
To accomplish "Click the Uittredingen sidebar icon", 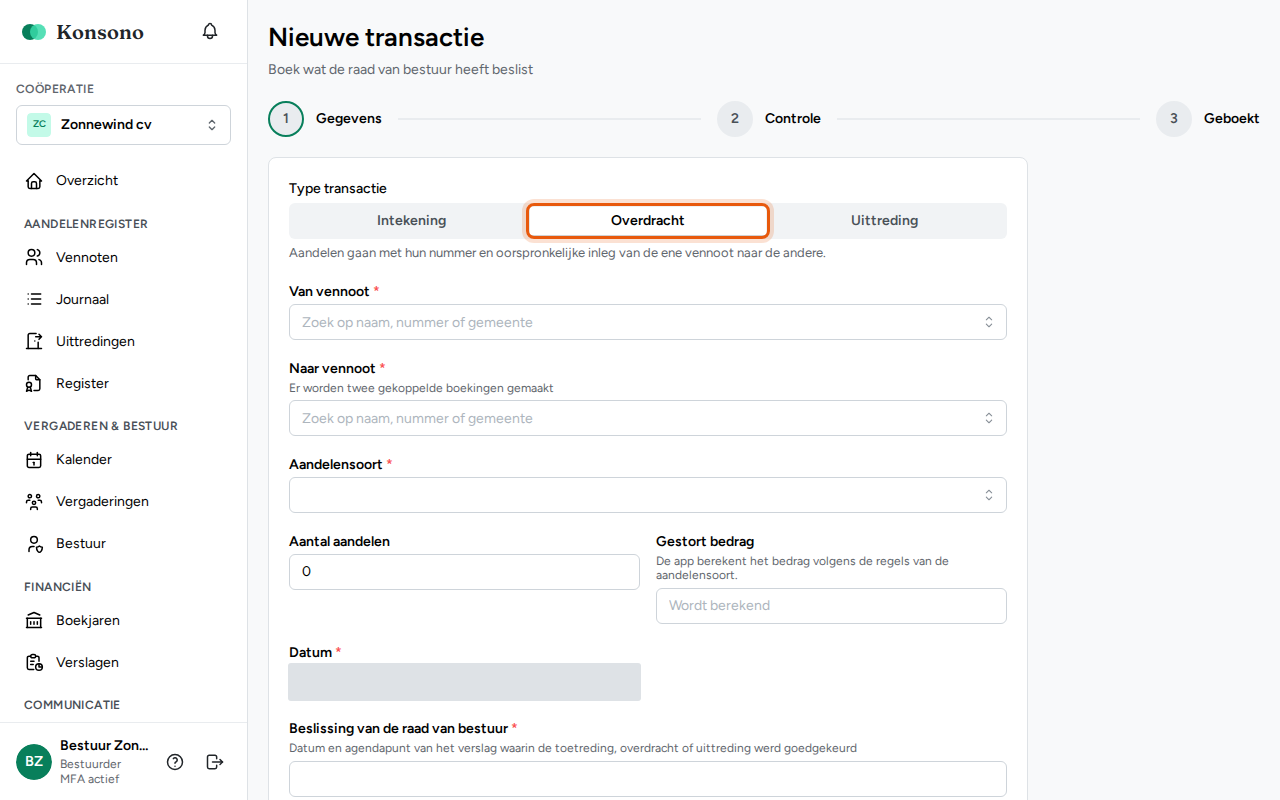I will click(x=34, y=341).
